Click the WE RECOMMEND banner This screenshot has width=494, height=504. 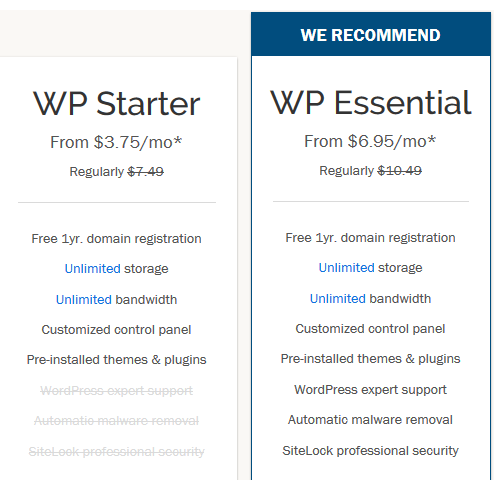coord(370,34)
